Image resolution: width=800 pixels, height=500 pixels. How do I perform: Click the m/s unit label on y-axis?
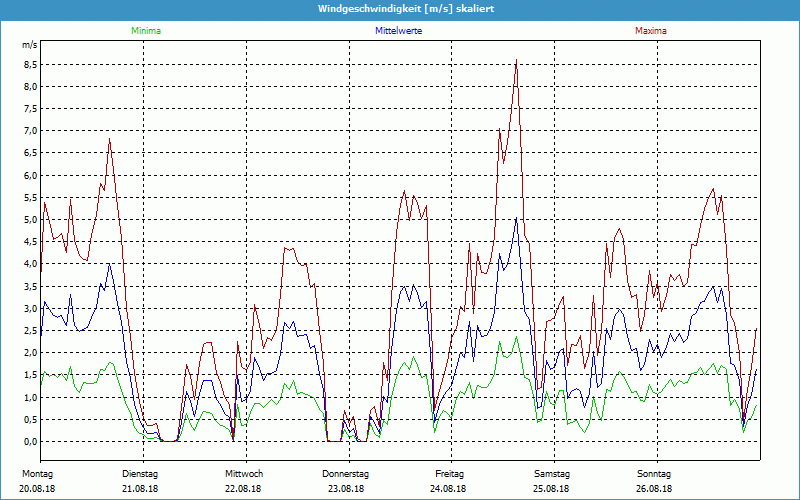coord(30,45)
